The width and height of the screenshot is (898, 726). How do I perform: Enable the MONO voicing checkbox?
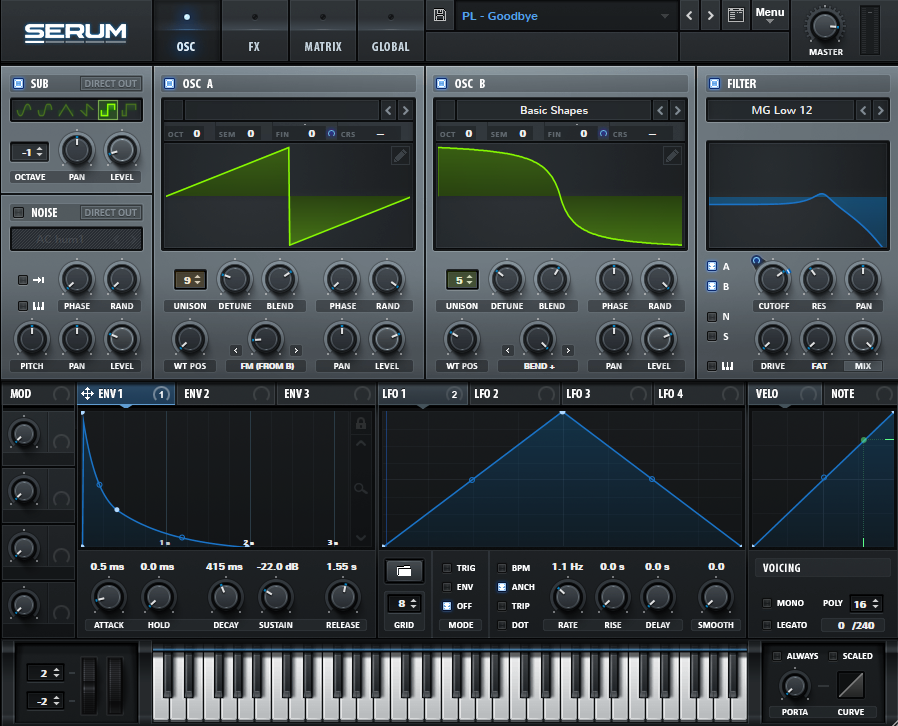pyautogui.click(x=767, y=603)
